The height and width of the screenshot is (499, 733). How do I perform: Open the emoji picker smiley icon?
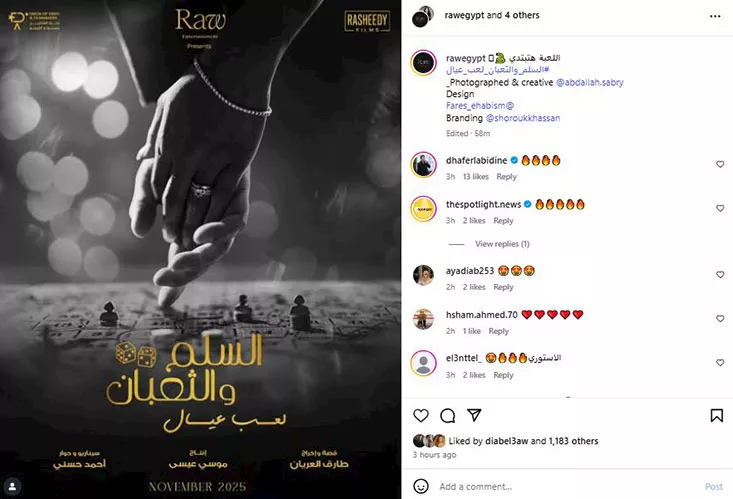[421, 486]
